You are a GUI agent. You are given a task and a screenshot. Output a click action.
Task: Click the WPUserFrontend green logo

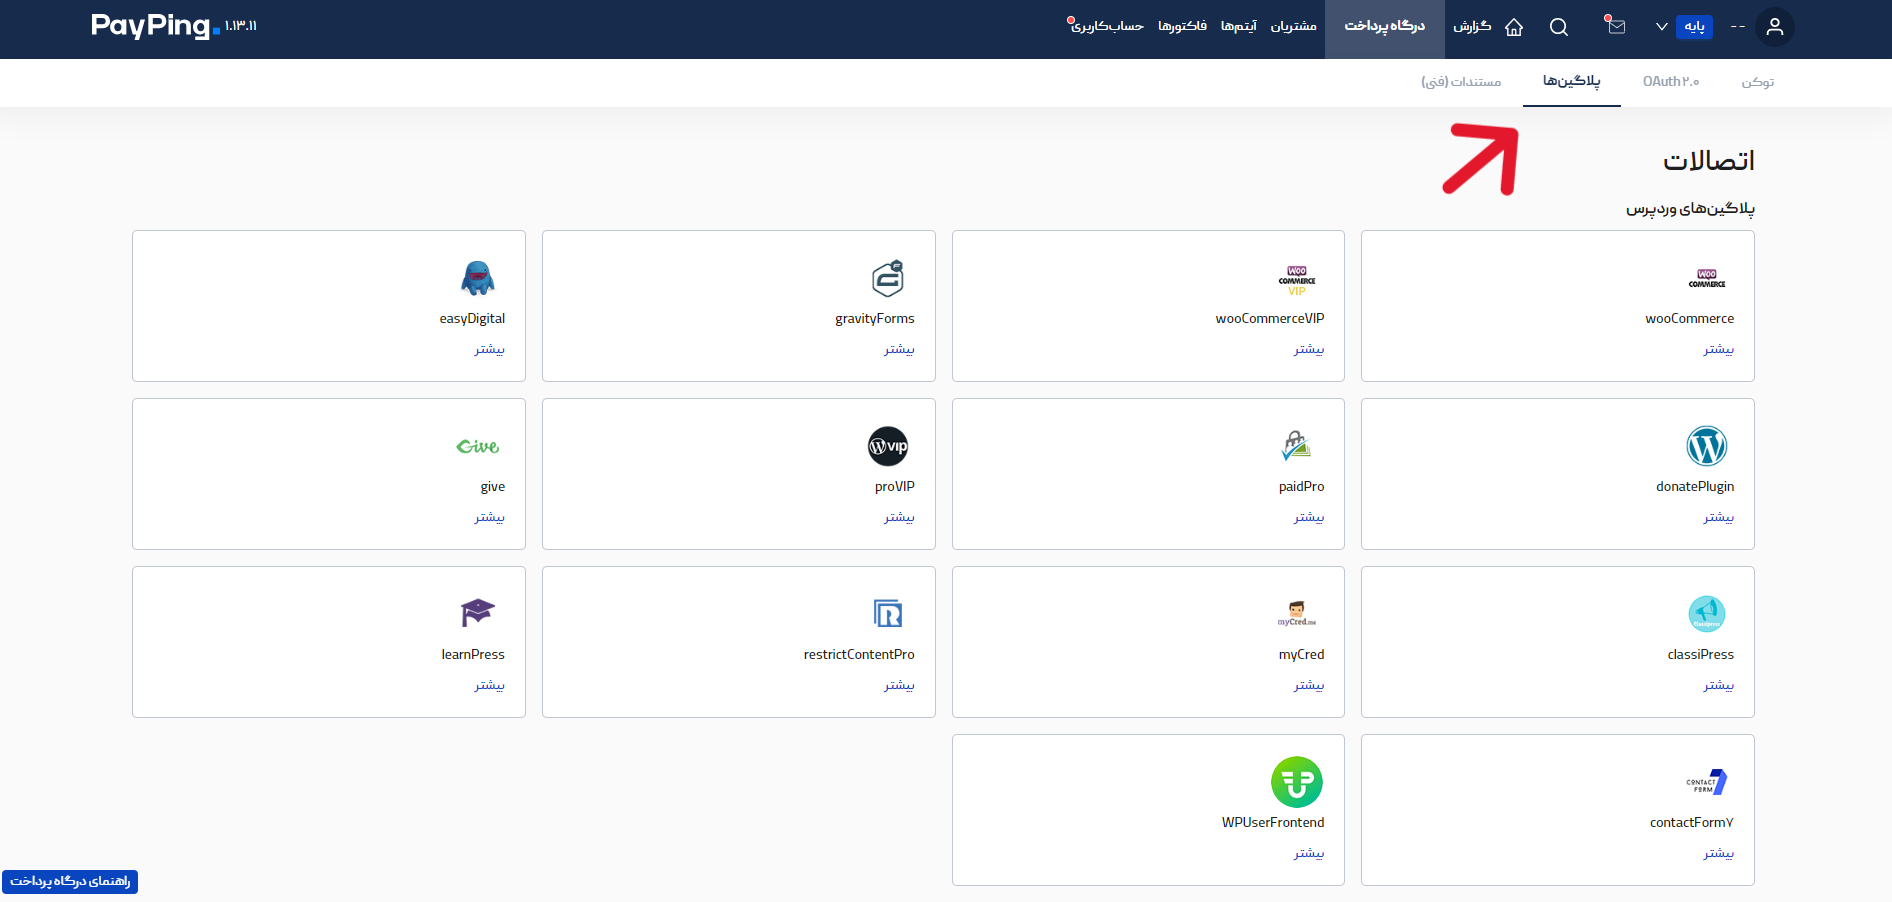[1297, 782]
